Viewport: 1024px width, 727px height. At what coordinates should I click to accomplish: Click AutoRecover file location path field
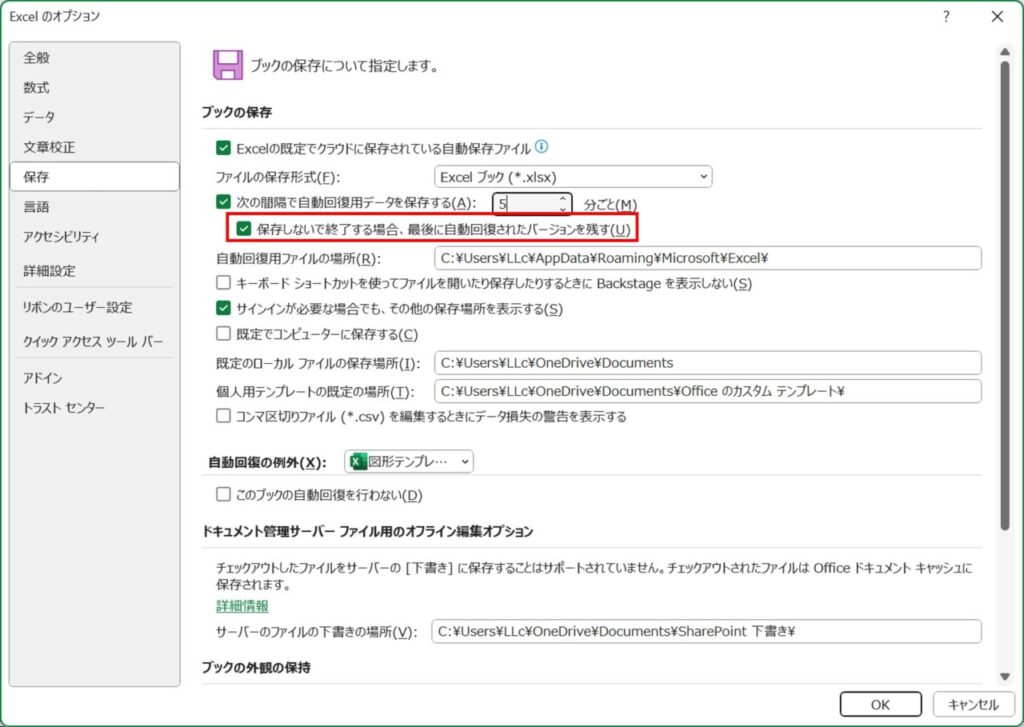[707, 258]
